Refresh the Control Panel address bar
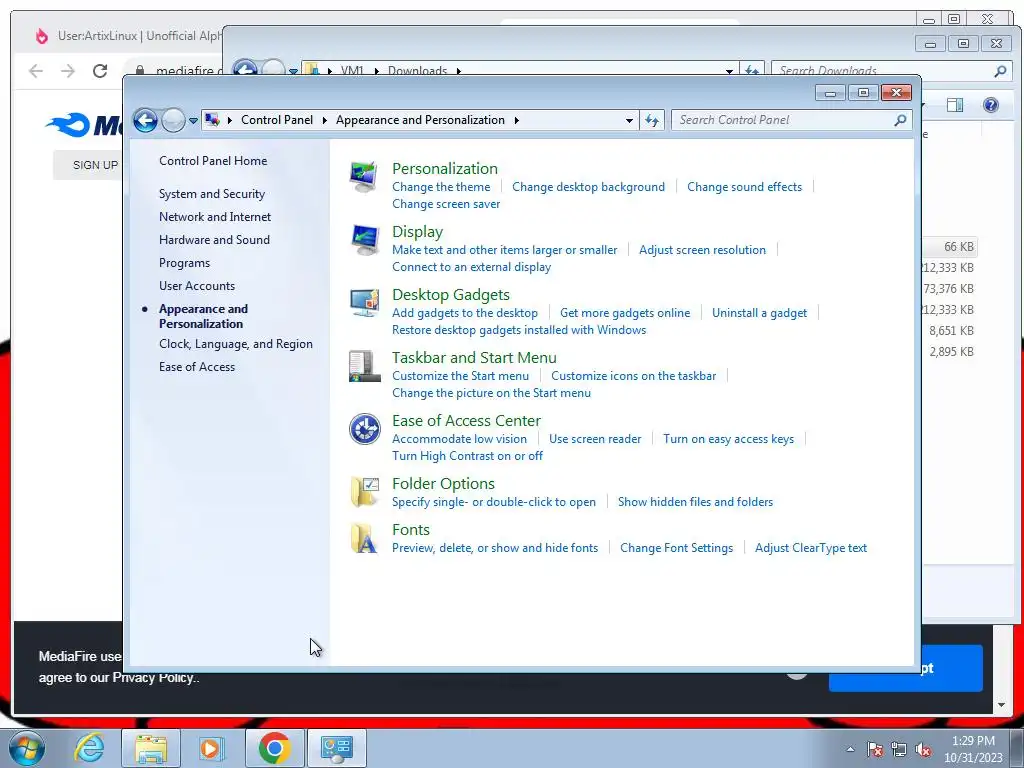The image size is (1024, 768). 652,120
